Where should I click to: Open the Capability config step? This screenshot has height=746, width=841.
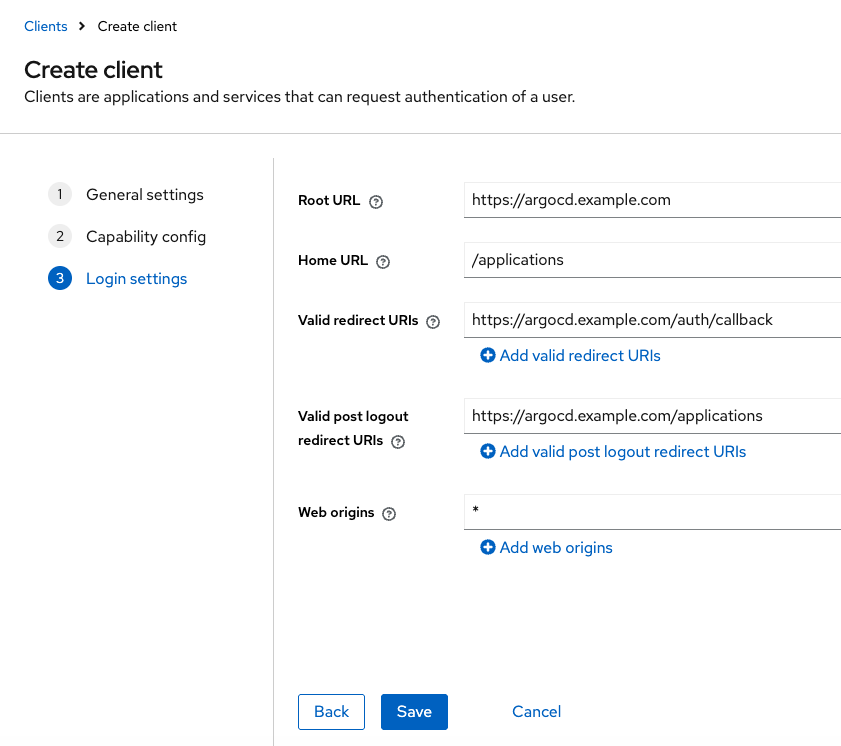click(145, 237)
